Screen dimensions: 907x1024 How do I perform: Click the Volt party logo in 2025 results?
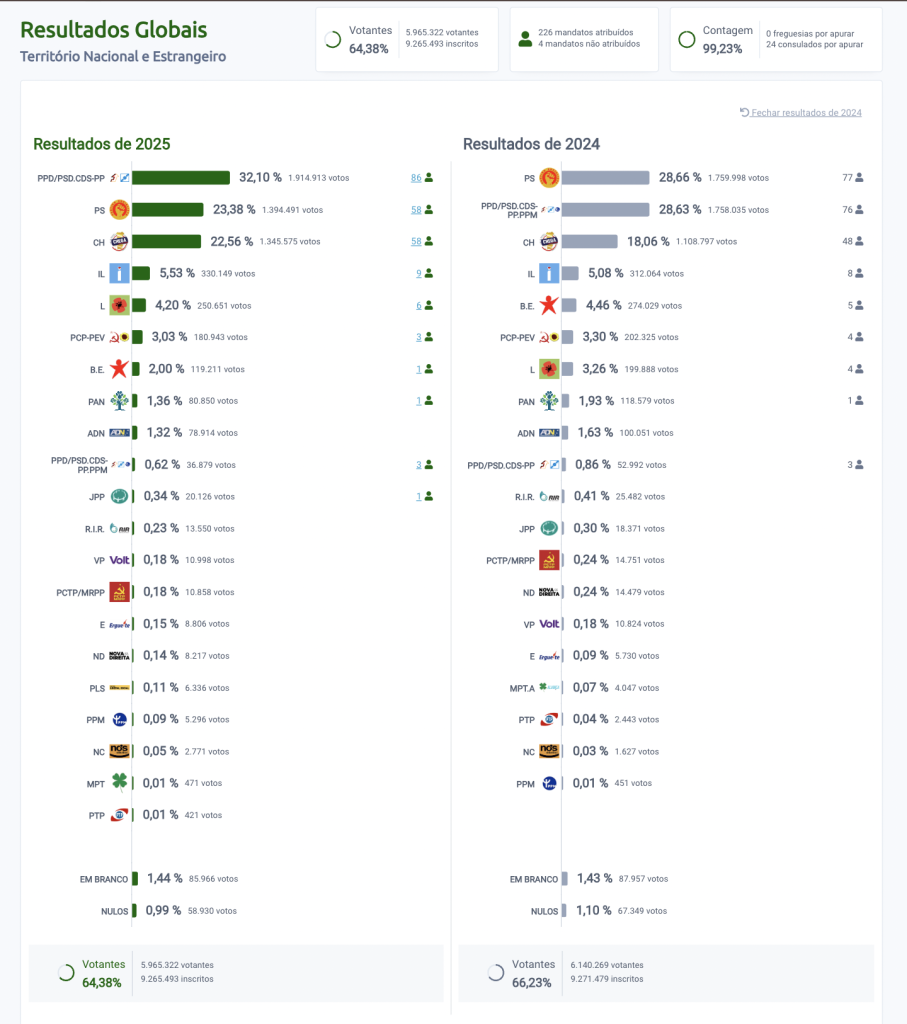[119, 560]
